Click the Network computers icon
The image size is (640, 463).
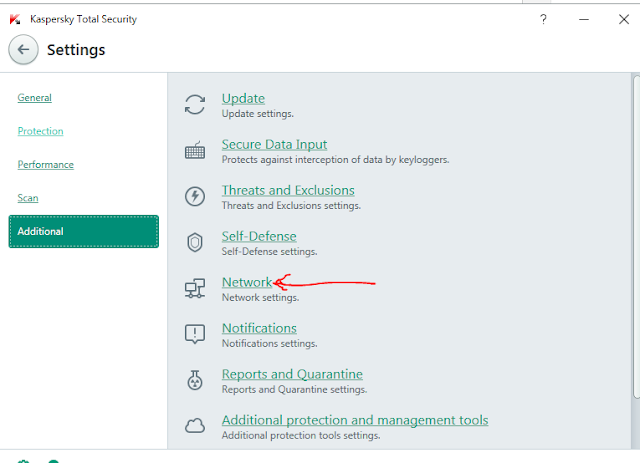pos(196,289)
